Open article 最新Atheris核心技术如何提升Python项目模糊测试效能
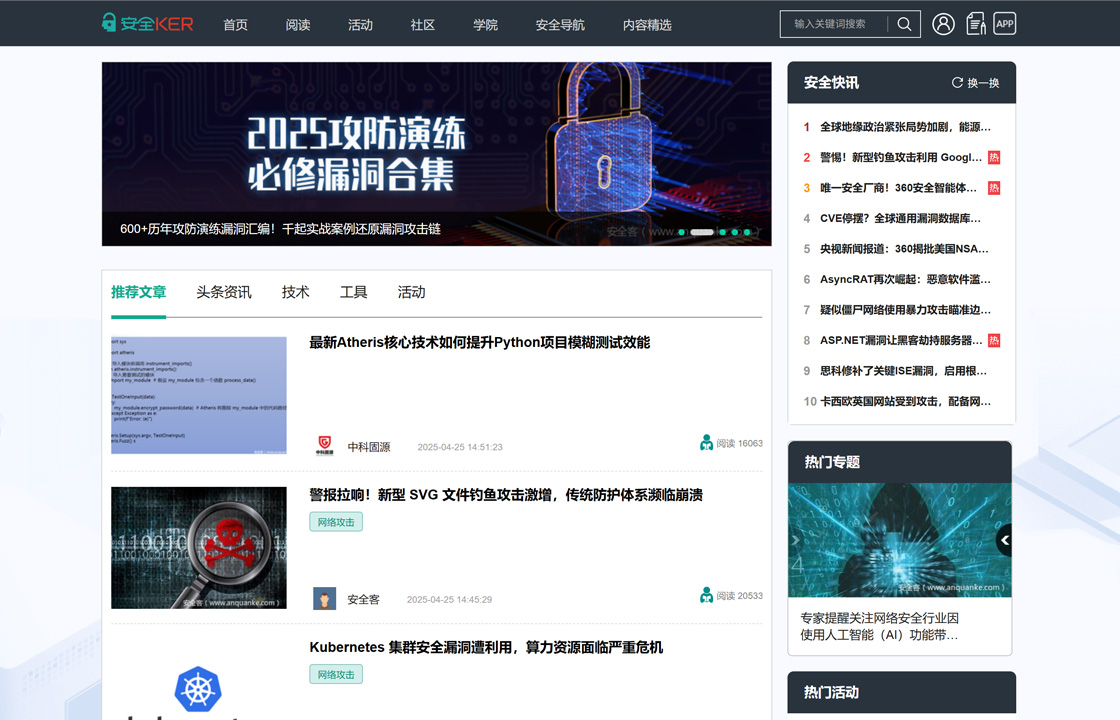1120x720 pixels. [479, 343]
